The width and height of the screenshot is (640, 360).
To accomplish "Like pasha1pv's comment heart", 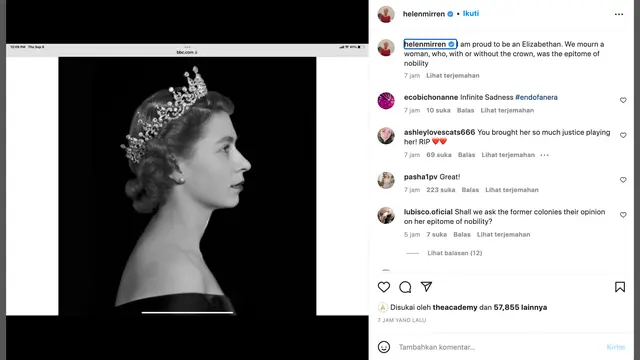I will coord(623,180).
